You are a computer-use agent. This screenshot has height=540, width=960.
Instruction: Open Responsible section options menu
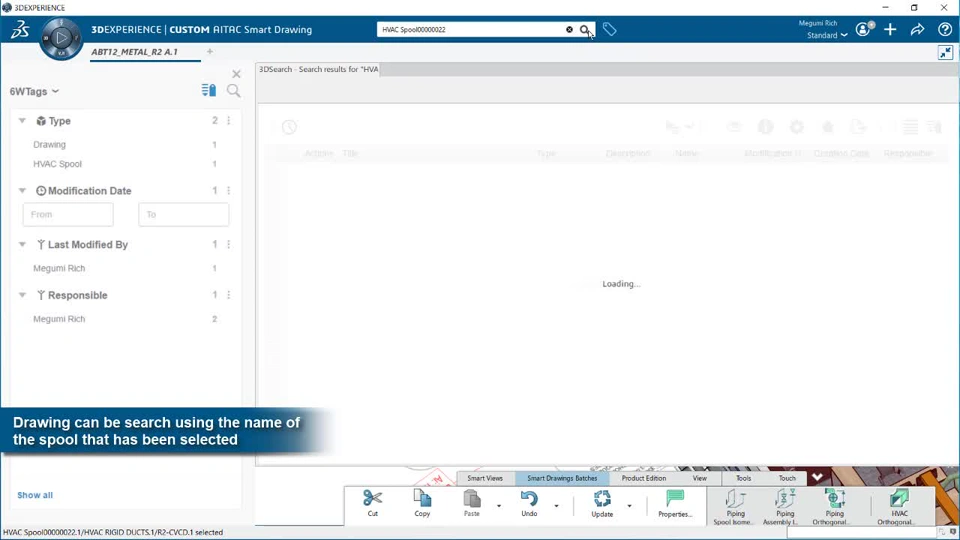coord(229,295)
